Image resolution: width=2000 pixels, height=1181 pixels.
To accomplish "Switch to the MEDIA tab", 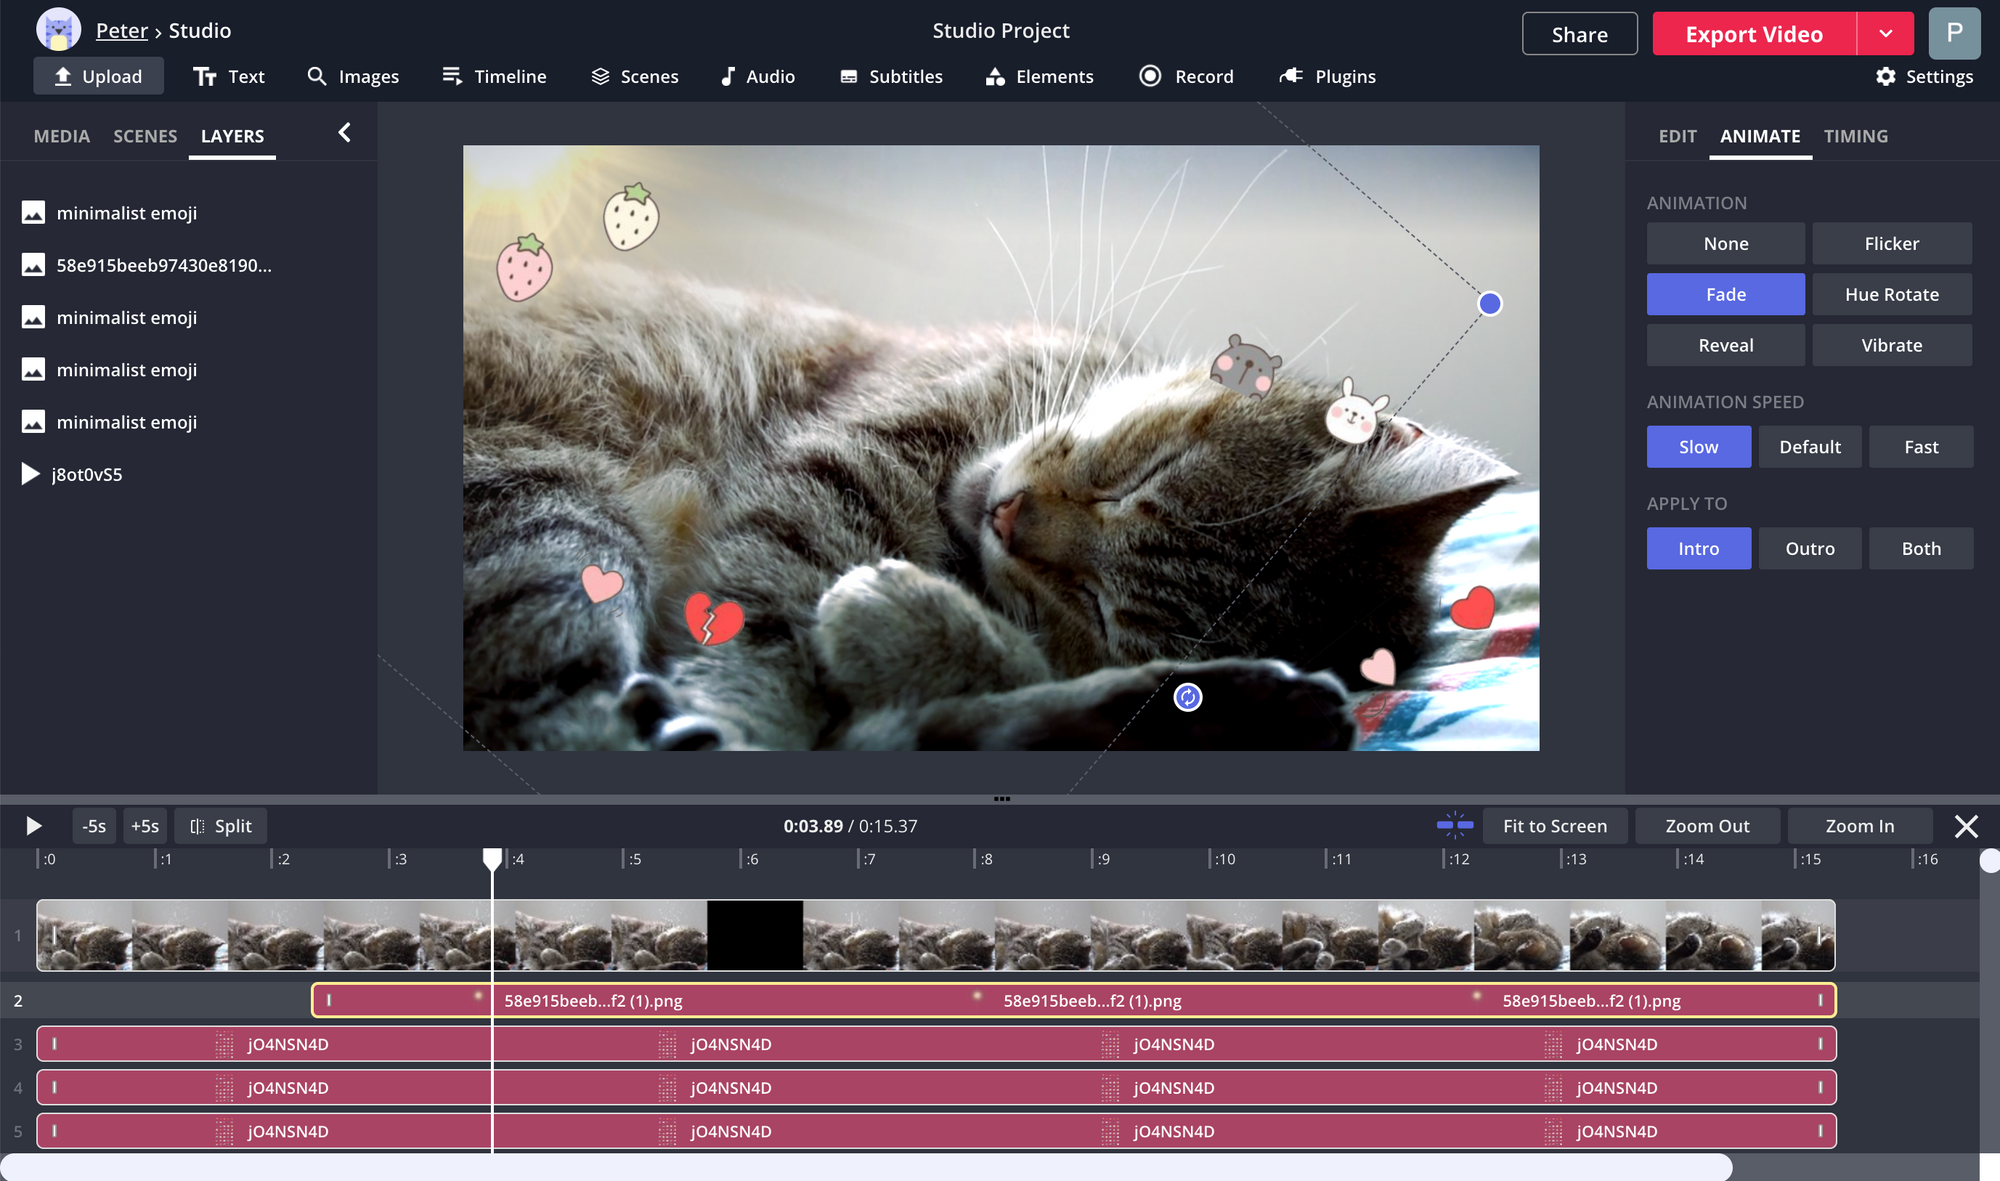I will pos(62,136).
